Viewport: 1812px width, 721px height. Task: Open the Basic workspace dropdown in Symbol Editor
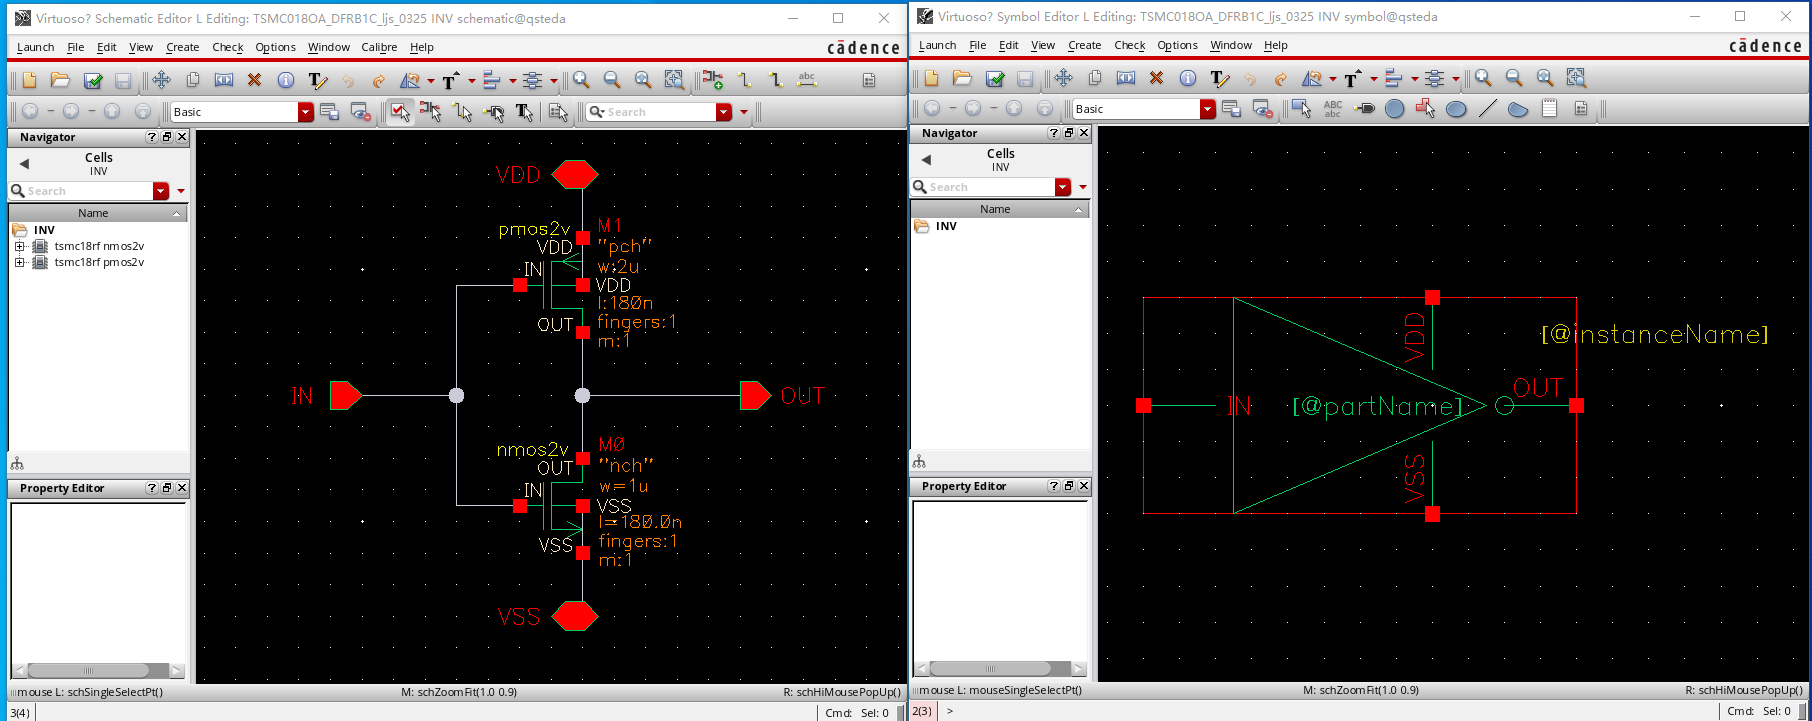pyautogui.click(x=1208, y=109)
